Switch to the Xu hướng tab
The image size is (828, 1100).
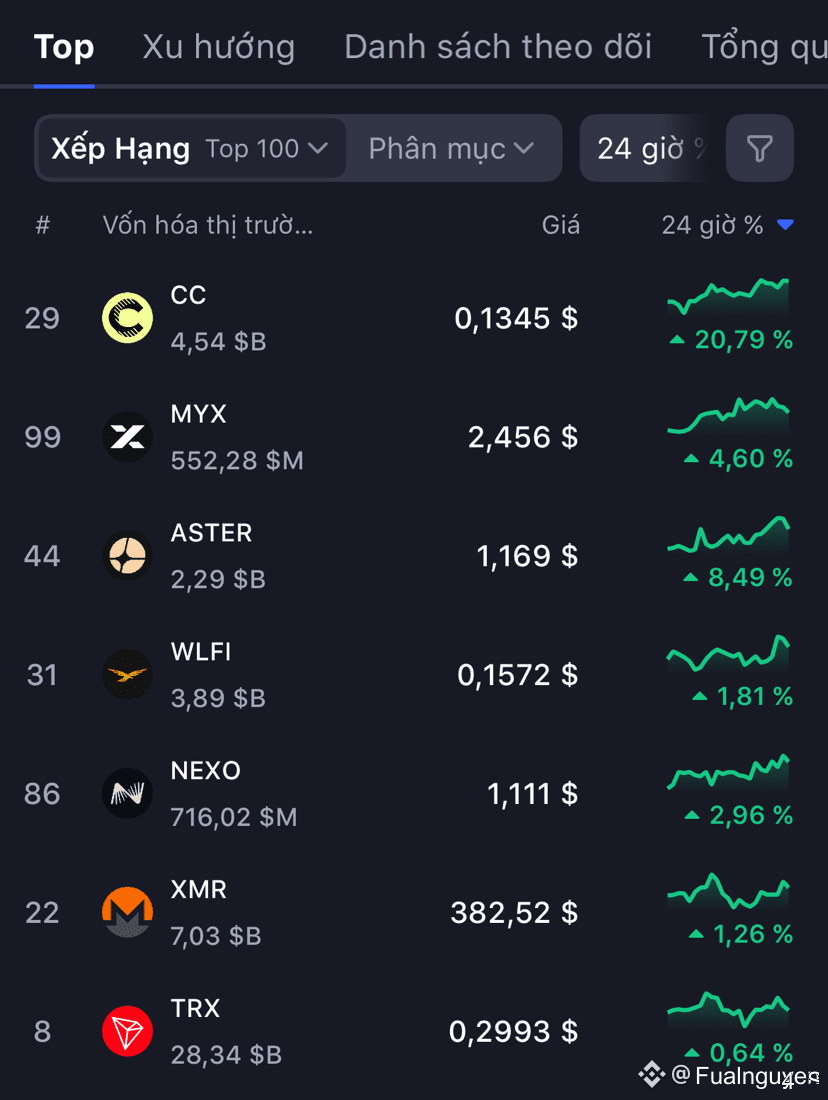click(x=219, y=48)
